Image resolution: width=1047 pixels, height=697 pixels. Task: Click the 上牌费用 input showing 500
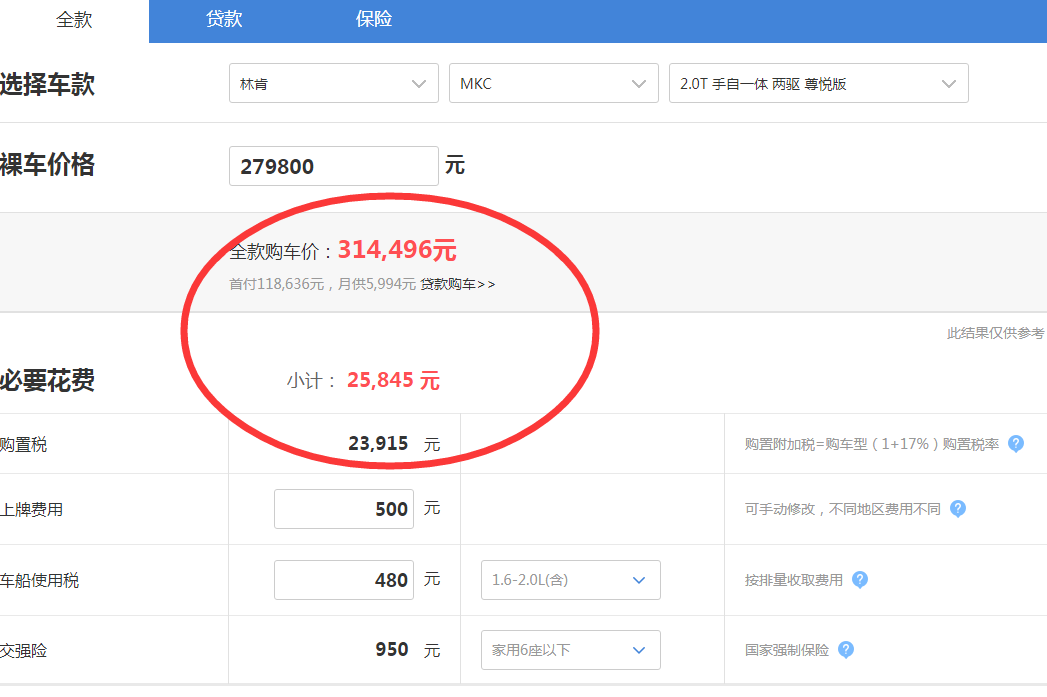point(344,509)
